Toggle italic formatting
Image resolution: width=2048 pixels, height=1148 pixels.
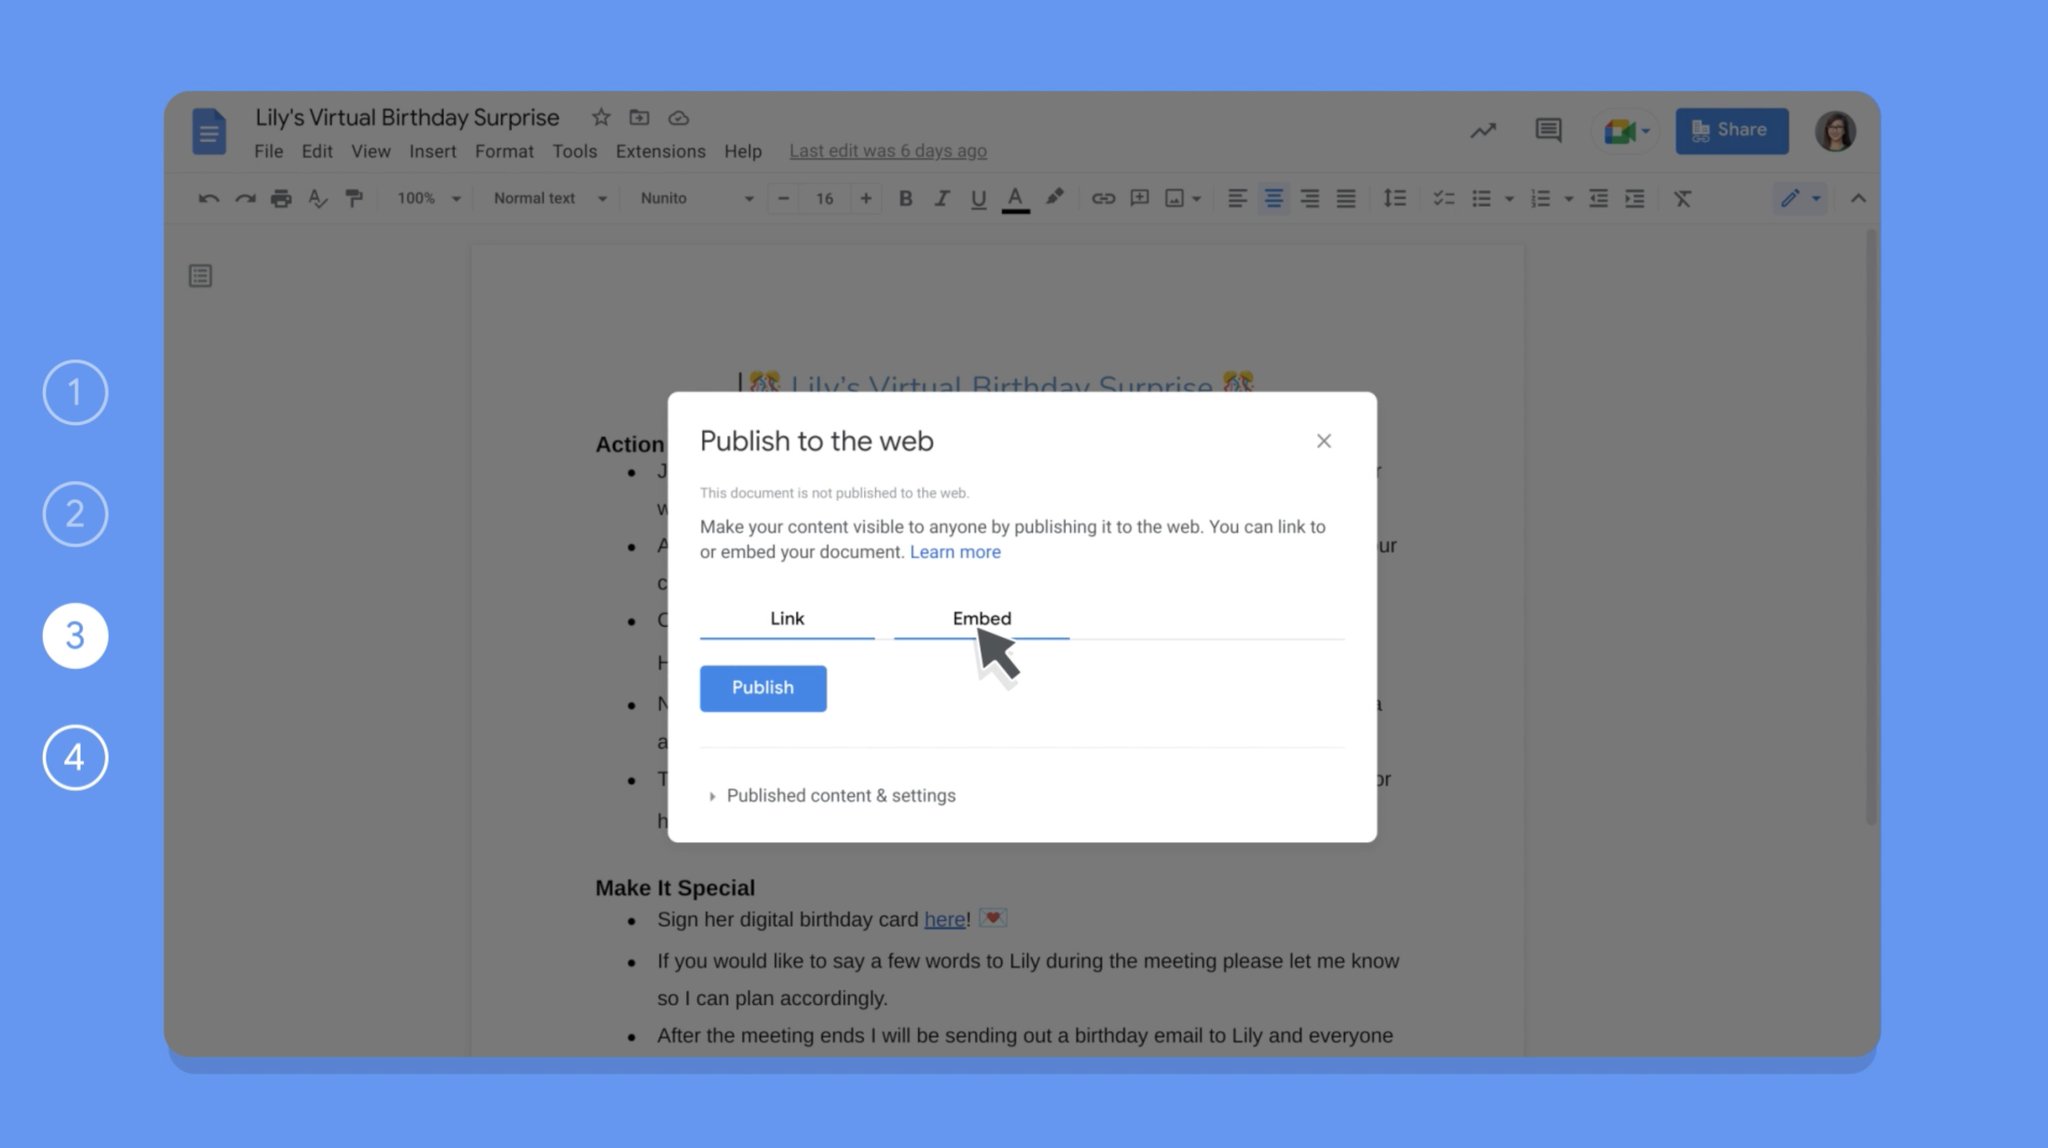tap(941, 198)
